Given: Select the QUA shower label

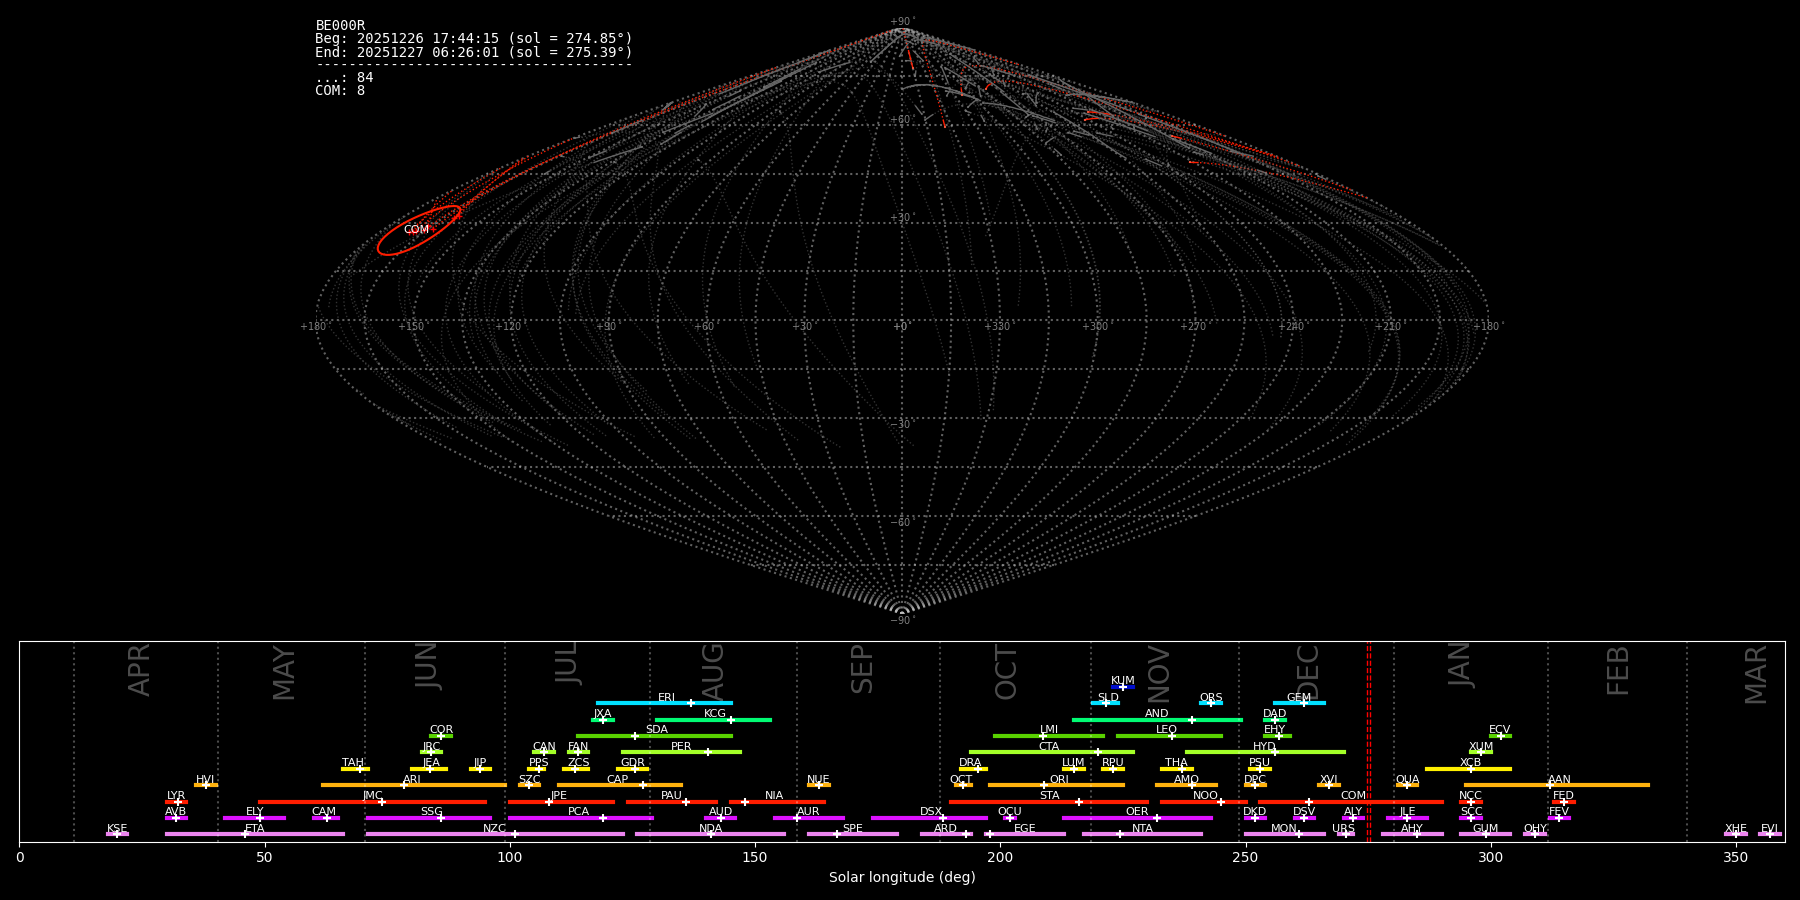Looking at the screenshot, I should tap(1407, 779).
